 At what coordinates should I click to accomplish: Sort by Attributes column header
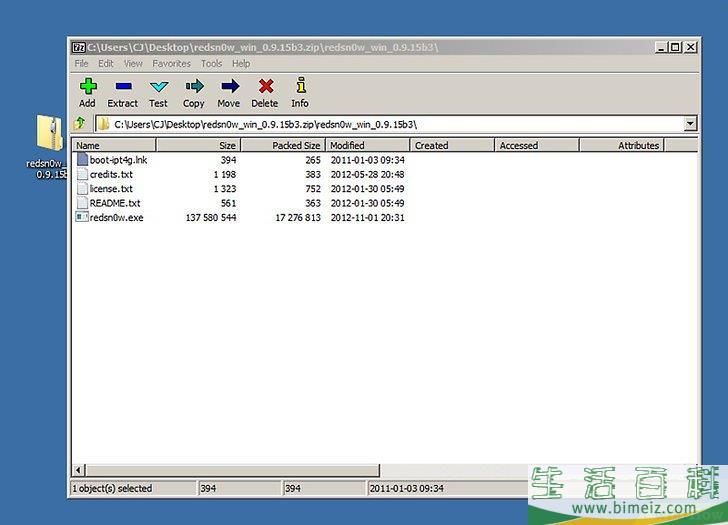[x=621, y=145]
